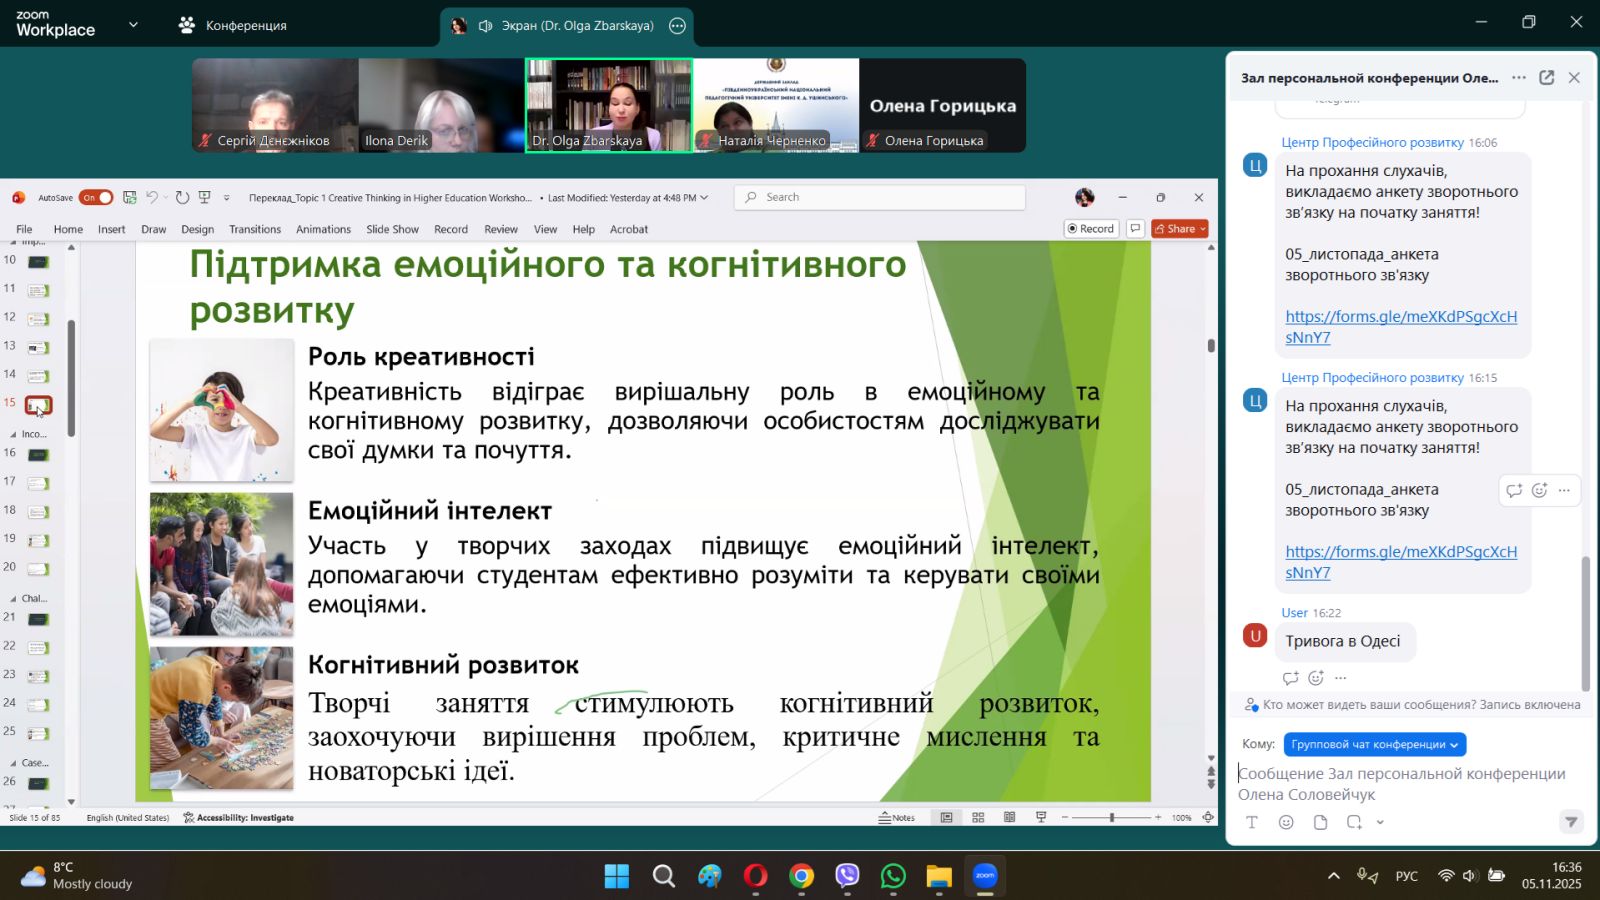The height and width of the screenshot is (900, 1600).
Task: Open Google Chrome from the taskbar
Action: coord(801,877)
